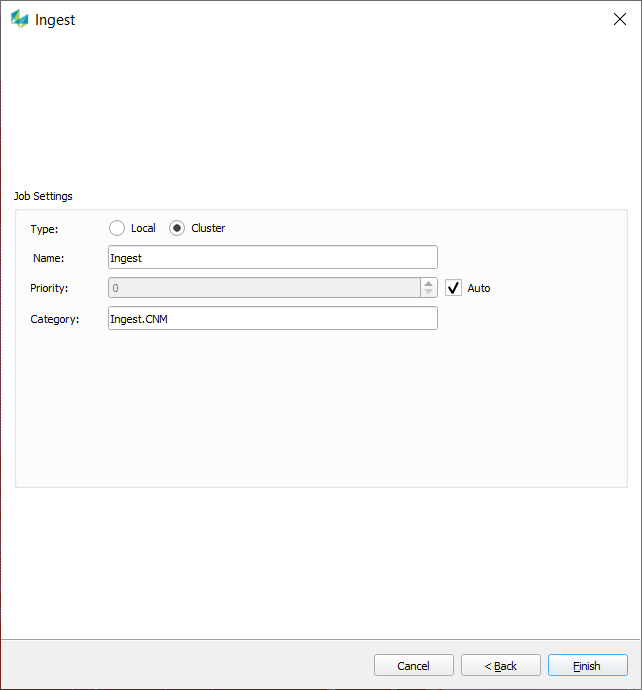
Task: Click the "Name:" field label
Action: 48,258
